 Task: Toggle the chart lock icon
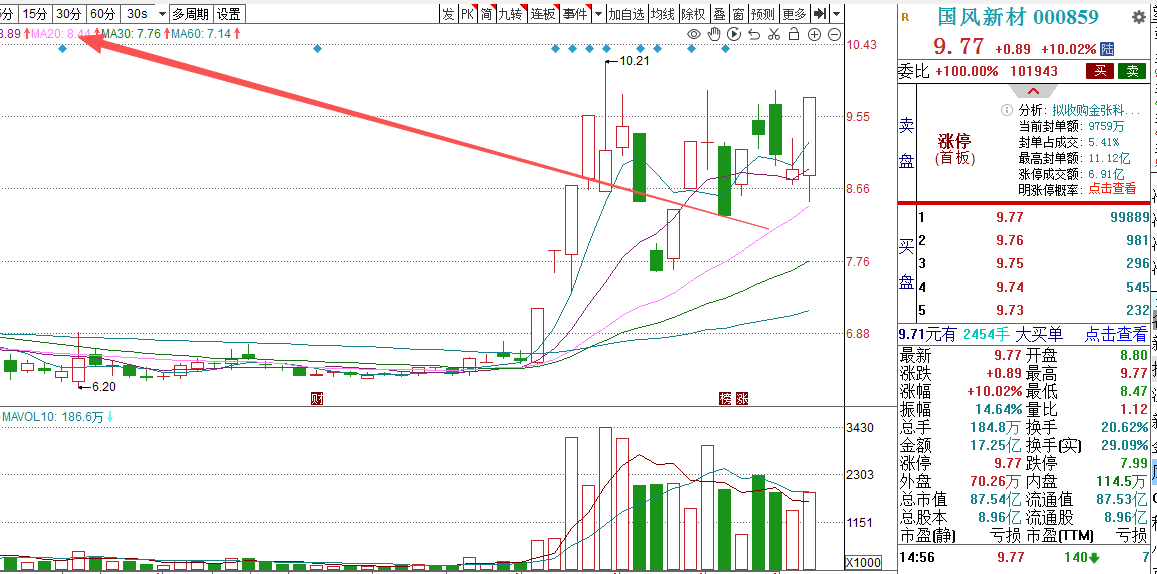794,34
